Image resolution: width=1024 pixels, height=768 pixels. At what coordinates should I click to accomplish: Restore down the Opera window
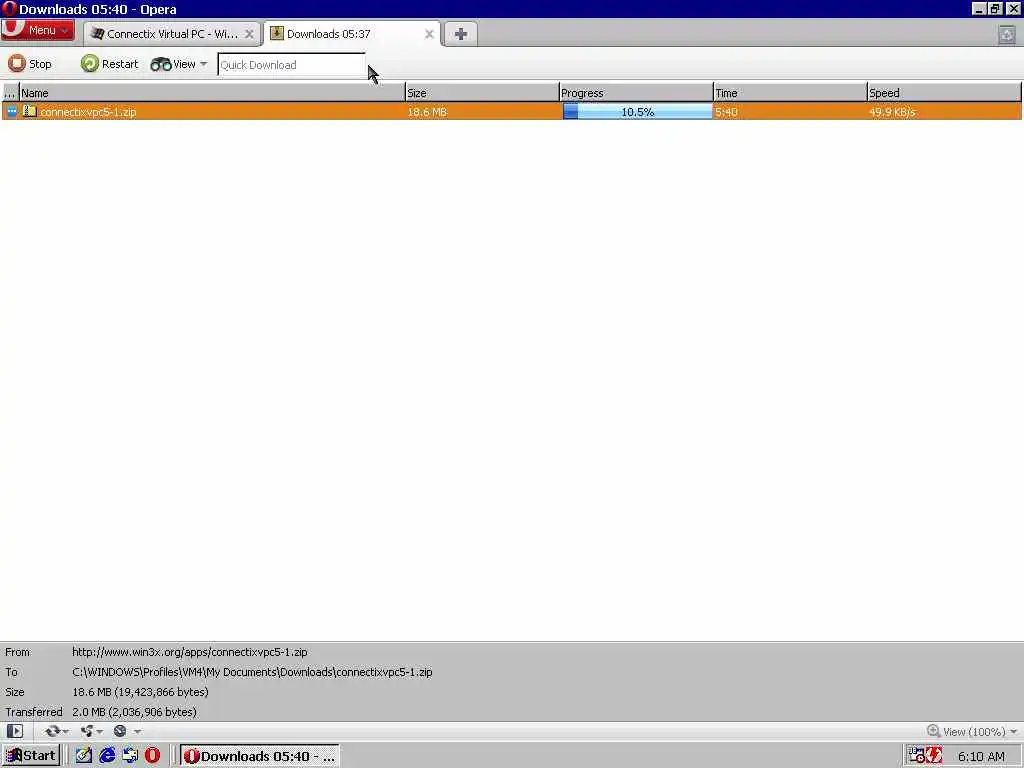click(x=995, y=8)
